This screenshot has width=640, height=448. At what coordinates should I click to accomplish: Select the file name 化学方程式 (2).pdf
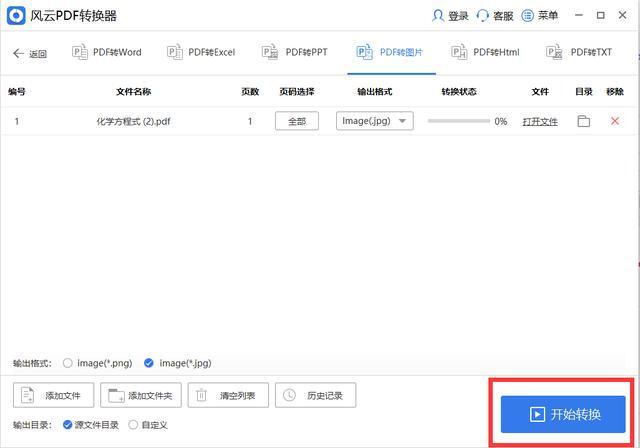[x=133, y=122]
